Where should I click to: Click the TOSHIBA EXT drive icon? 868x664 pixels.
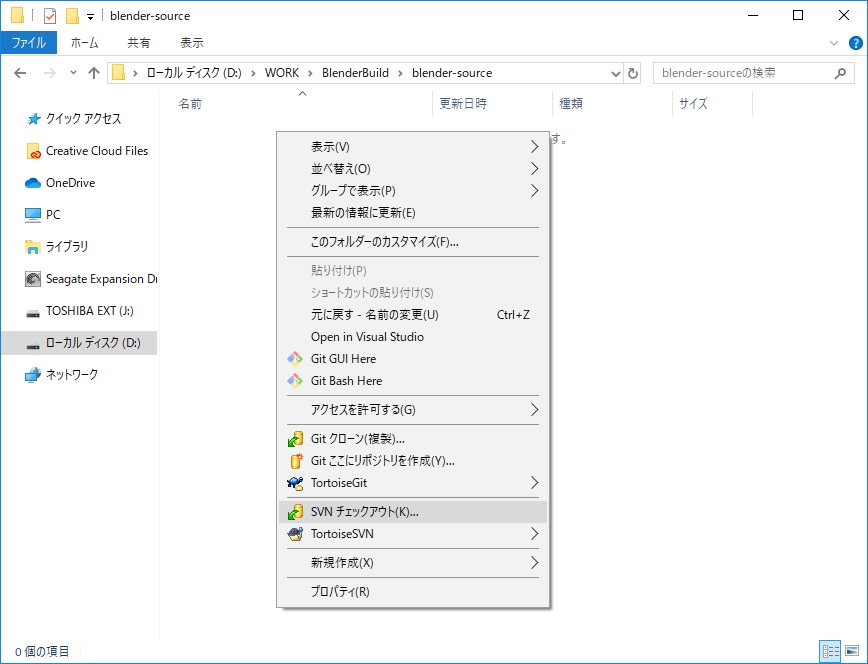point(33,313)
